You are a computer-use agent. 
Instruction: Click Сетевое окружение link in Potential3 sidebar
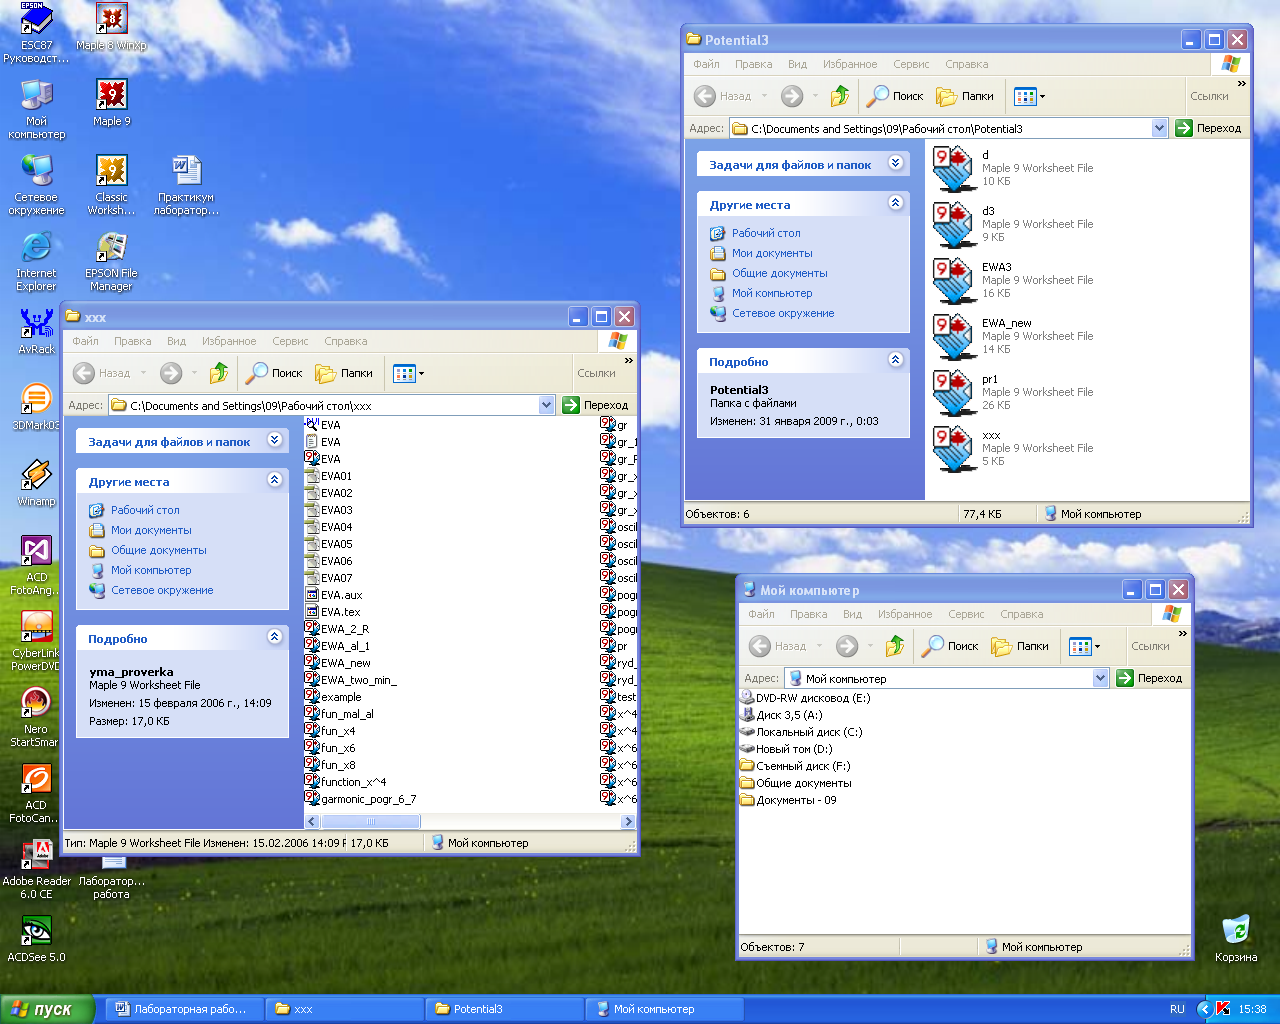(x=783, y=313)
